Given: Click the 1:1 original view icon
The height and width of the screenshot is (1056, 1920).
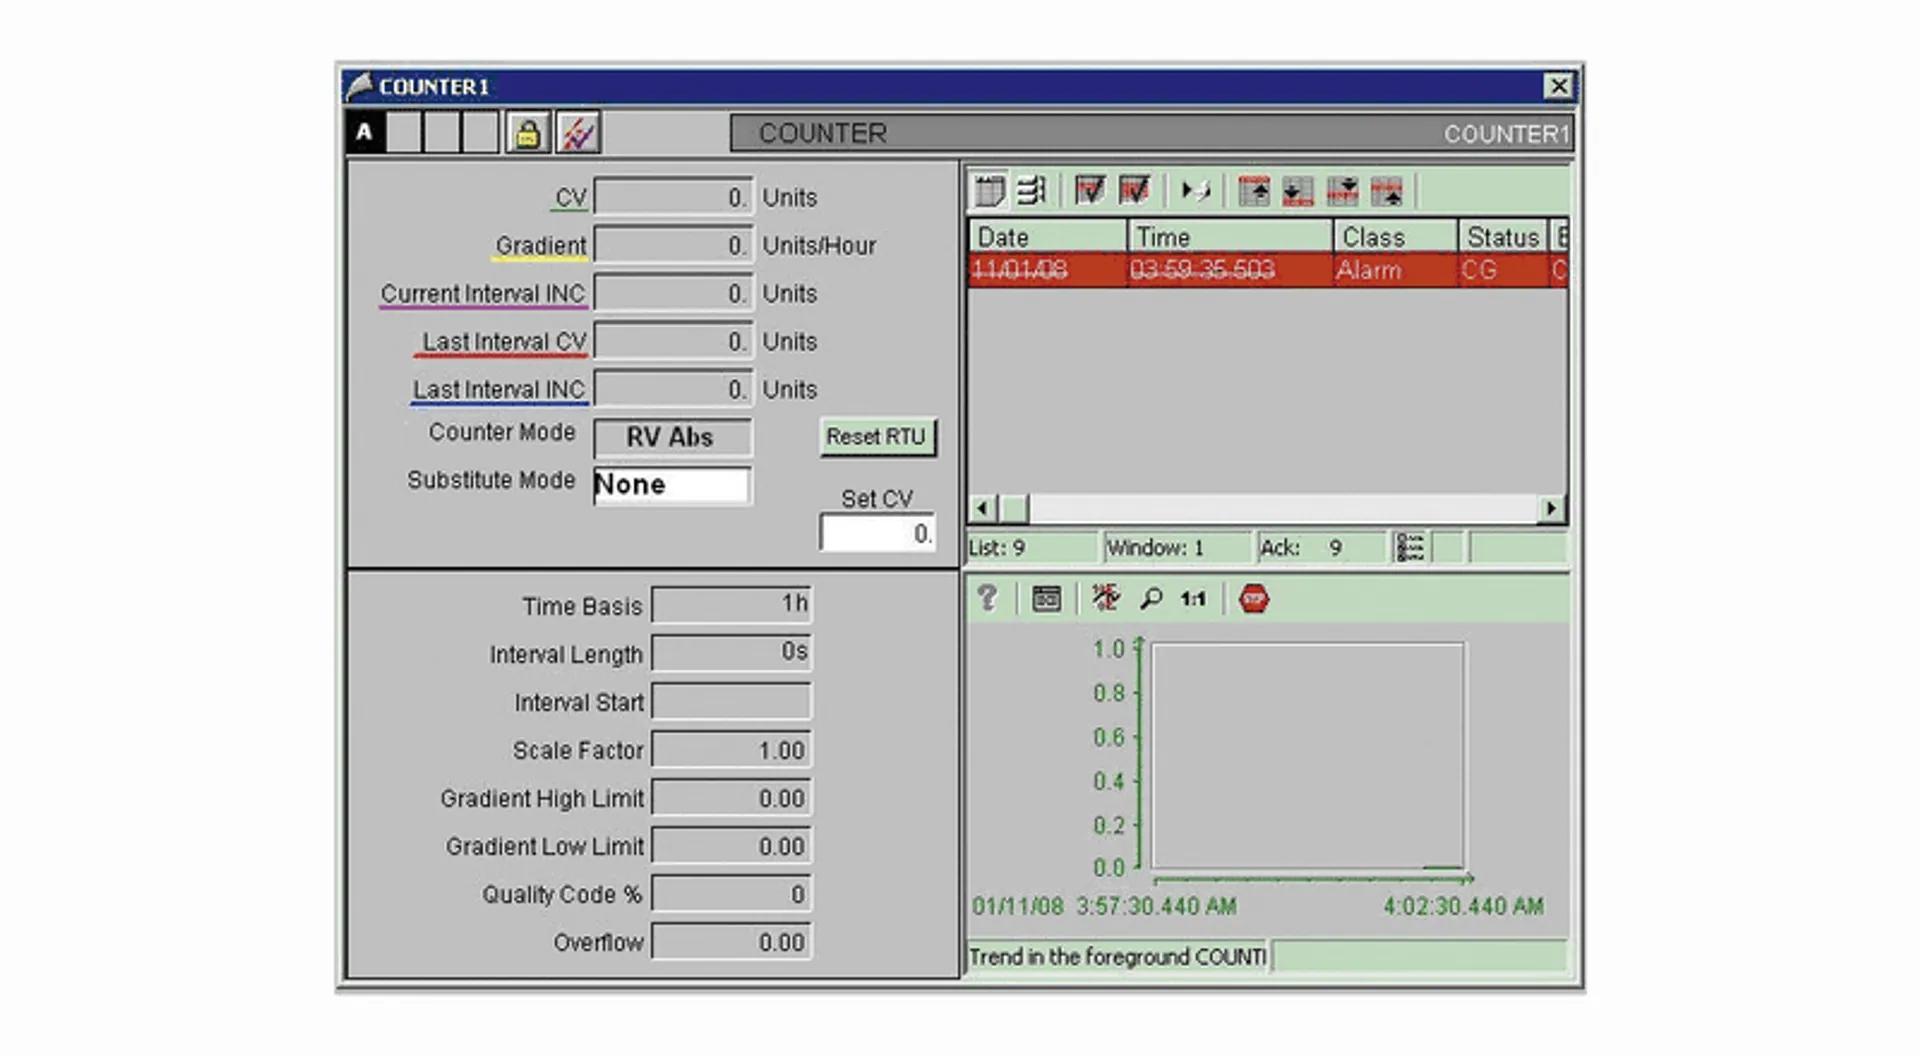Looking at the screenshot, I should pyautogui.click(x=1193, y=599).
